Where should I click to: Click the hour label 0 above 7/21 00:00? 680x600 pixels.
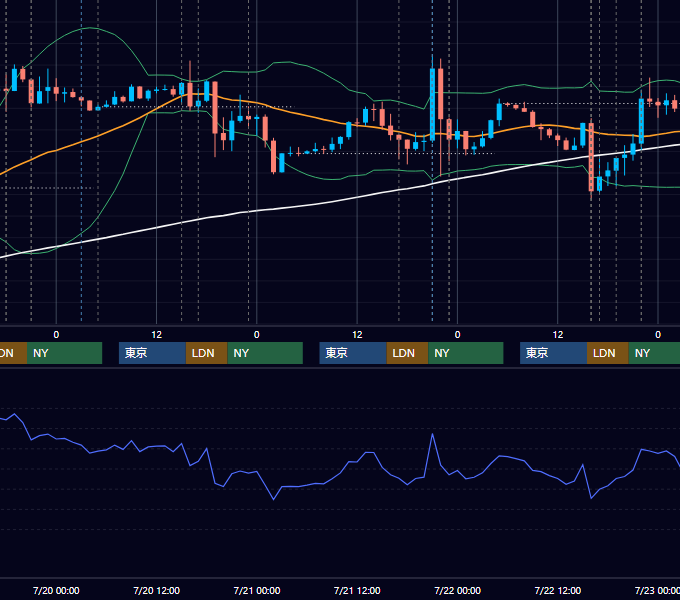point(257,335)
